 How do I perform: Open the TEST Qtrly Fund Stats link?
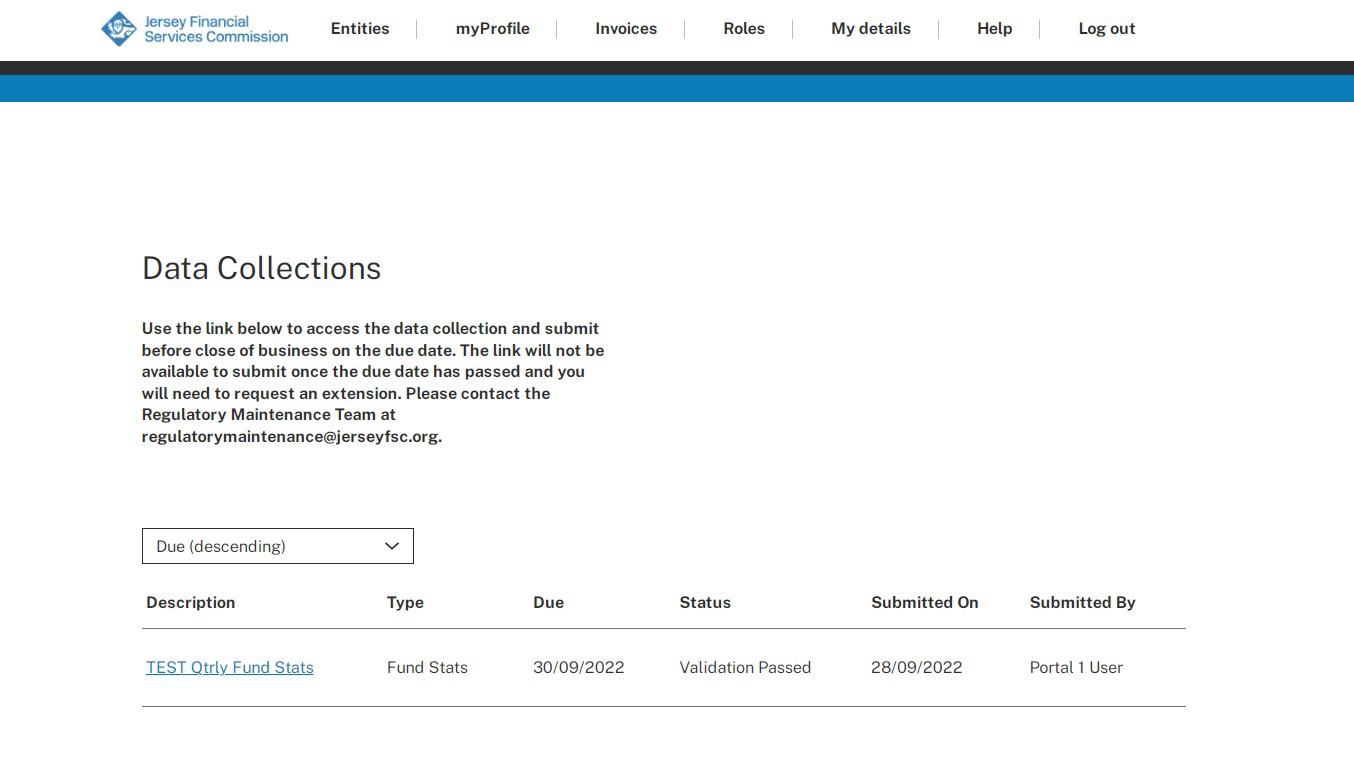[230, 668]
